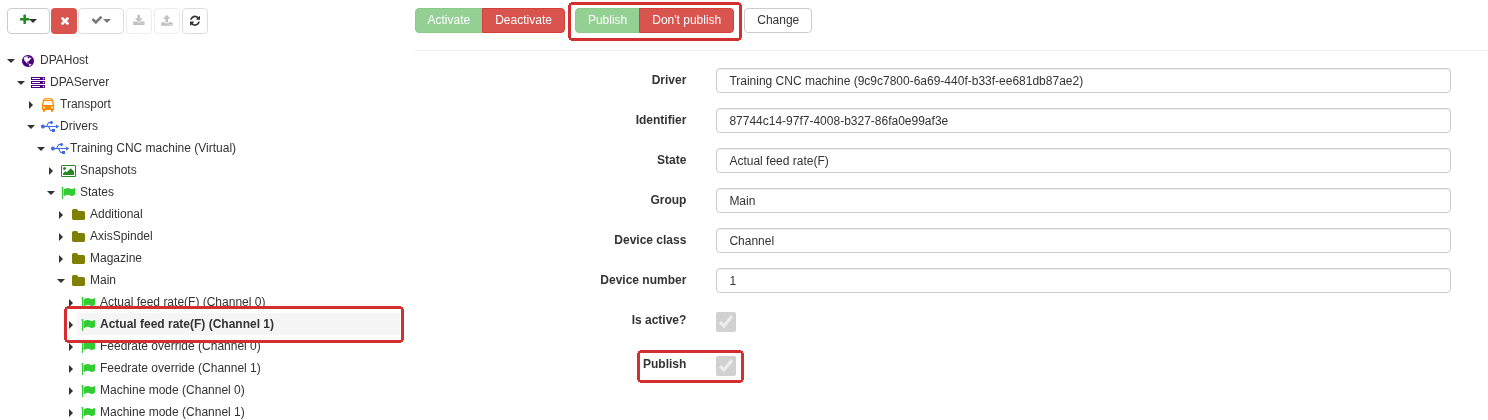This screenshot has width=1488, height=420.
Task: Click the Additional folder icon
Action: click(x=78, y=214)
